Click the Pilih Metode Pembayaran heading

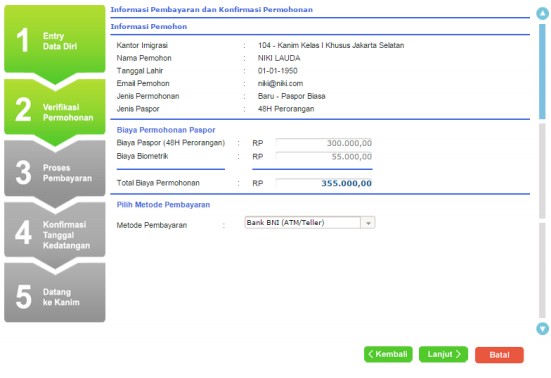[x=163, y=204]
